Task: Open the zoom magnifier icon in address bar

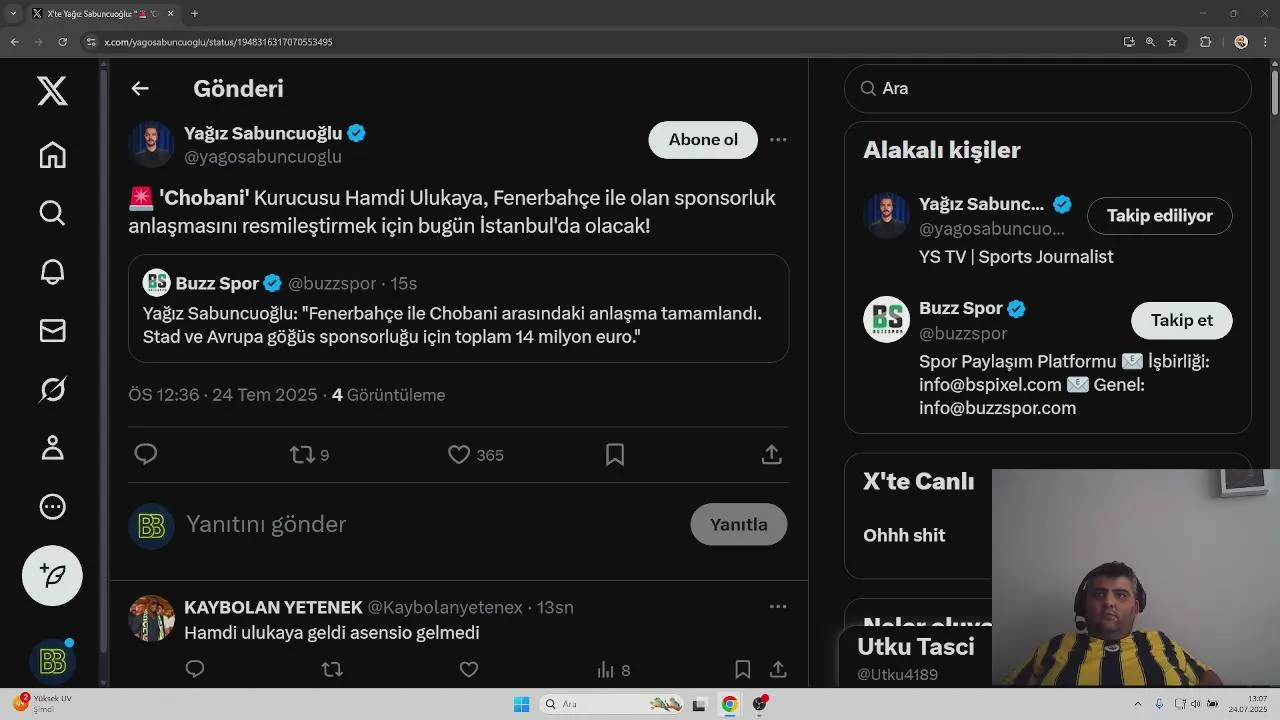Action: pyautogui.click(x=1150, y=42)
